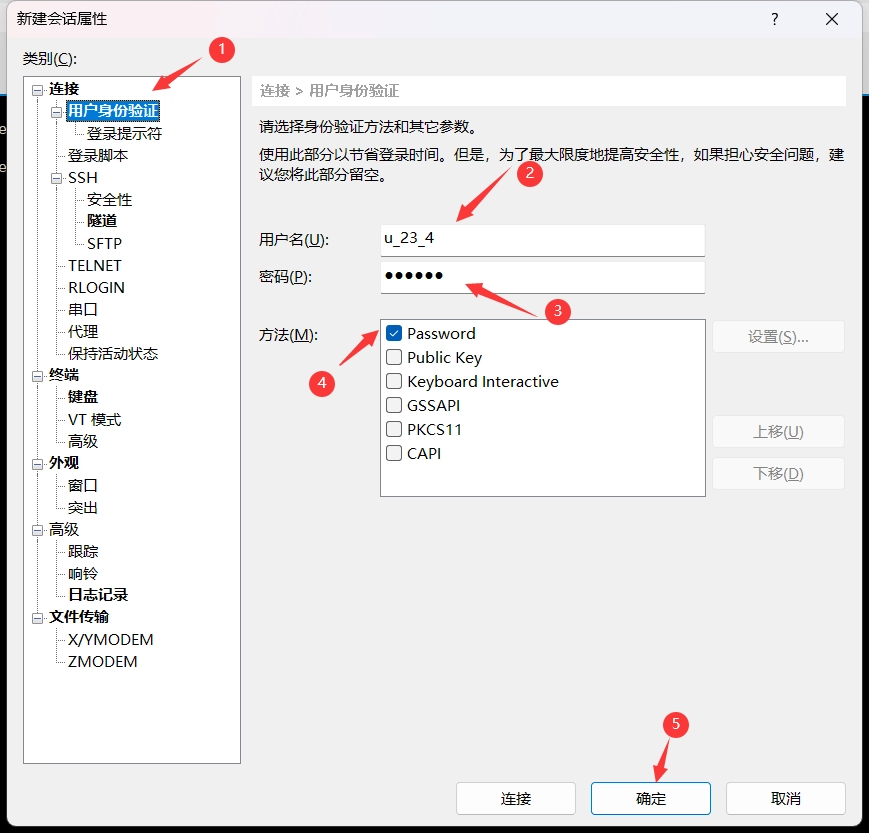Image resolution: width=869 pixels, height=833 pixels.
Task: Collapse the 连接 tree node
Action: pos(38,90)
